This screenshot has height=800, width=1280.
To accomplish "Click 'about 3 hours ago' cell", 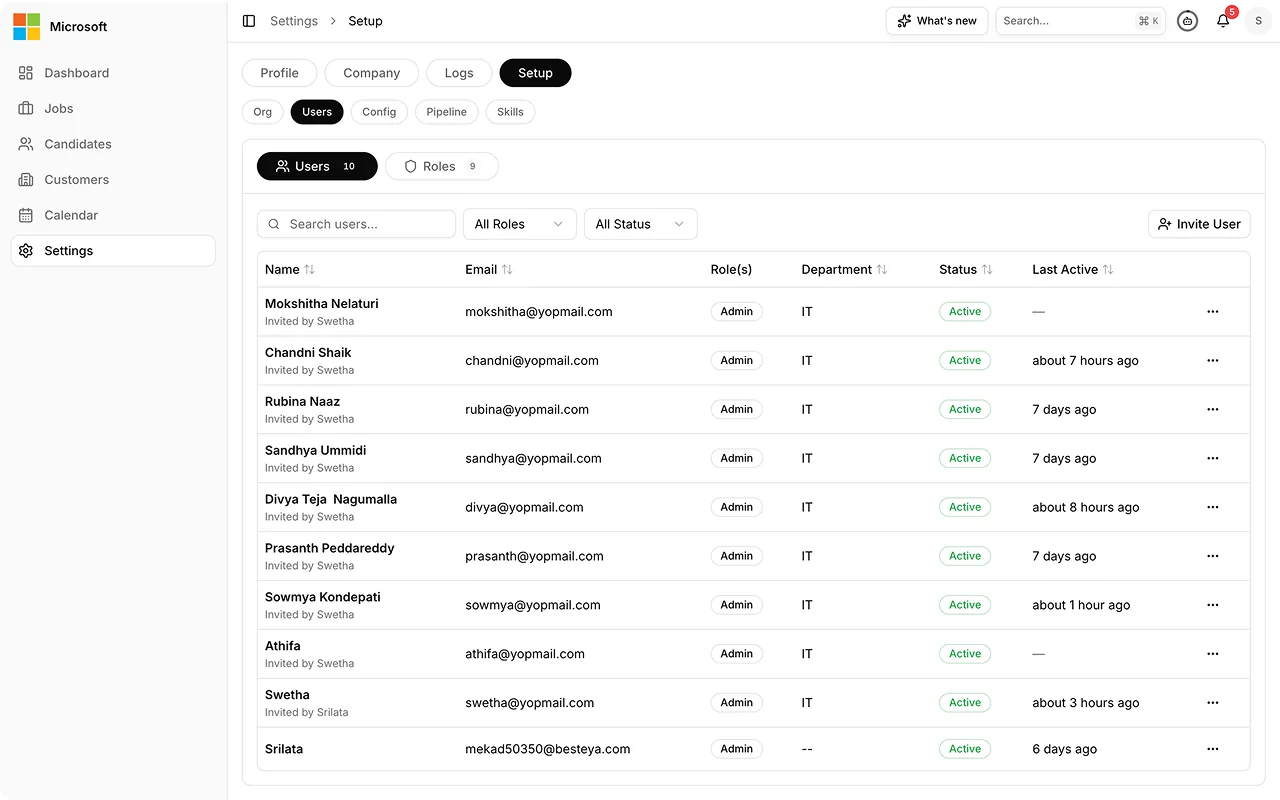I will click(x=1086, y=703).
